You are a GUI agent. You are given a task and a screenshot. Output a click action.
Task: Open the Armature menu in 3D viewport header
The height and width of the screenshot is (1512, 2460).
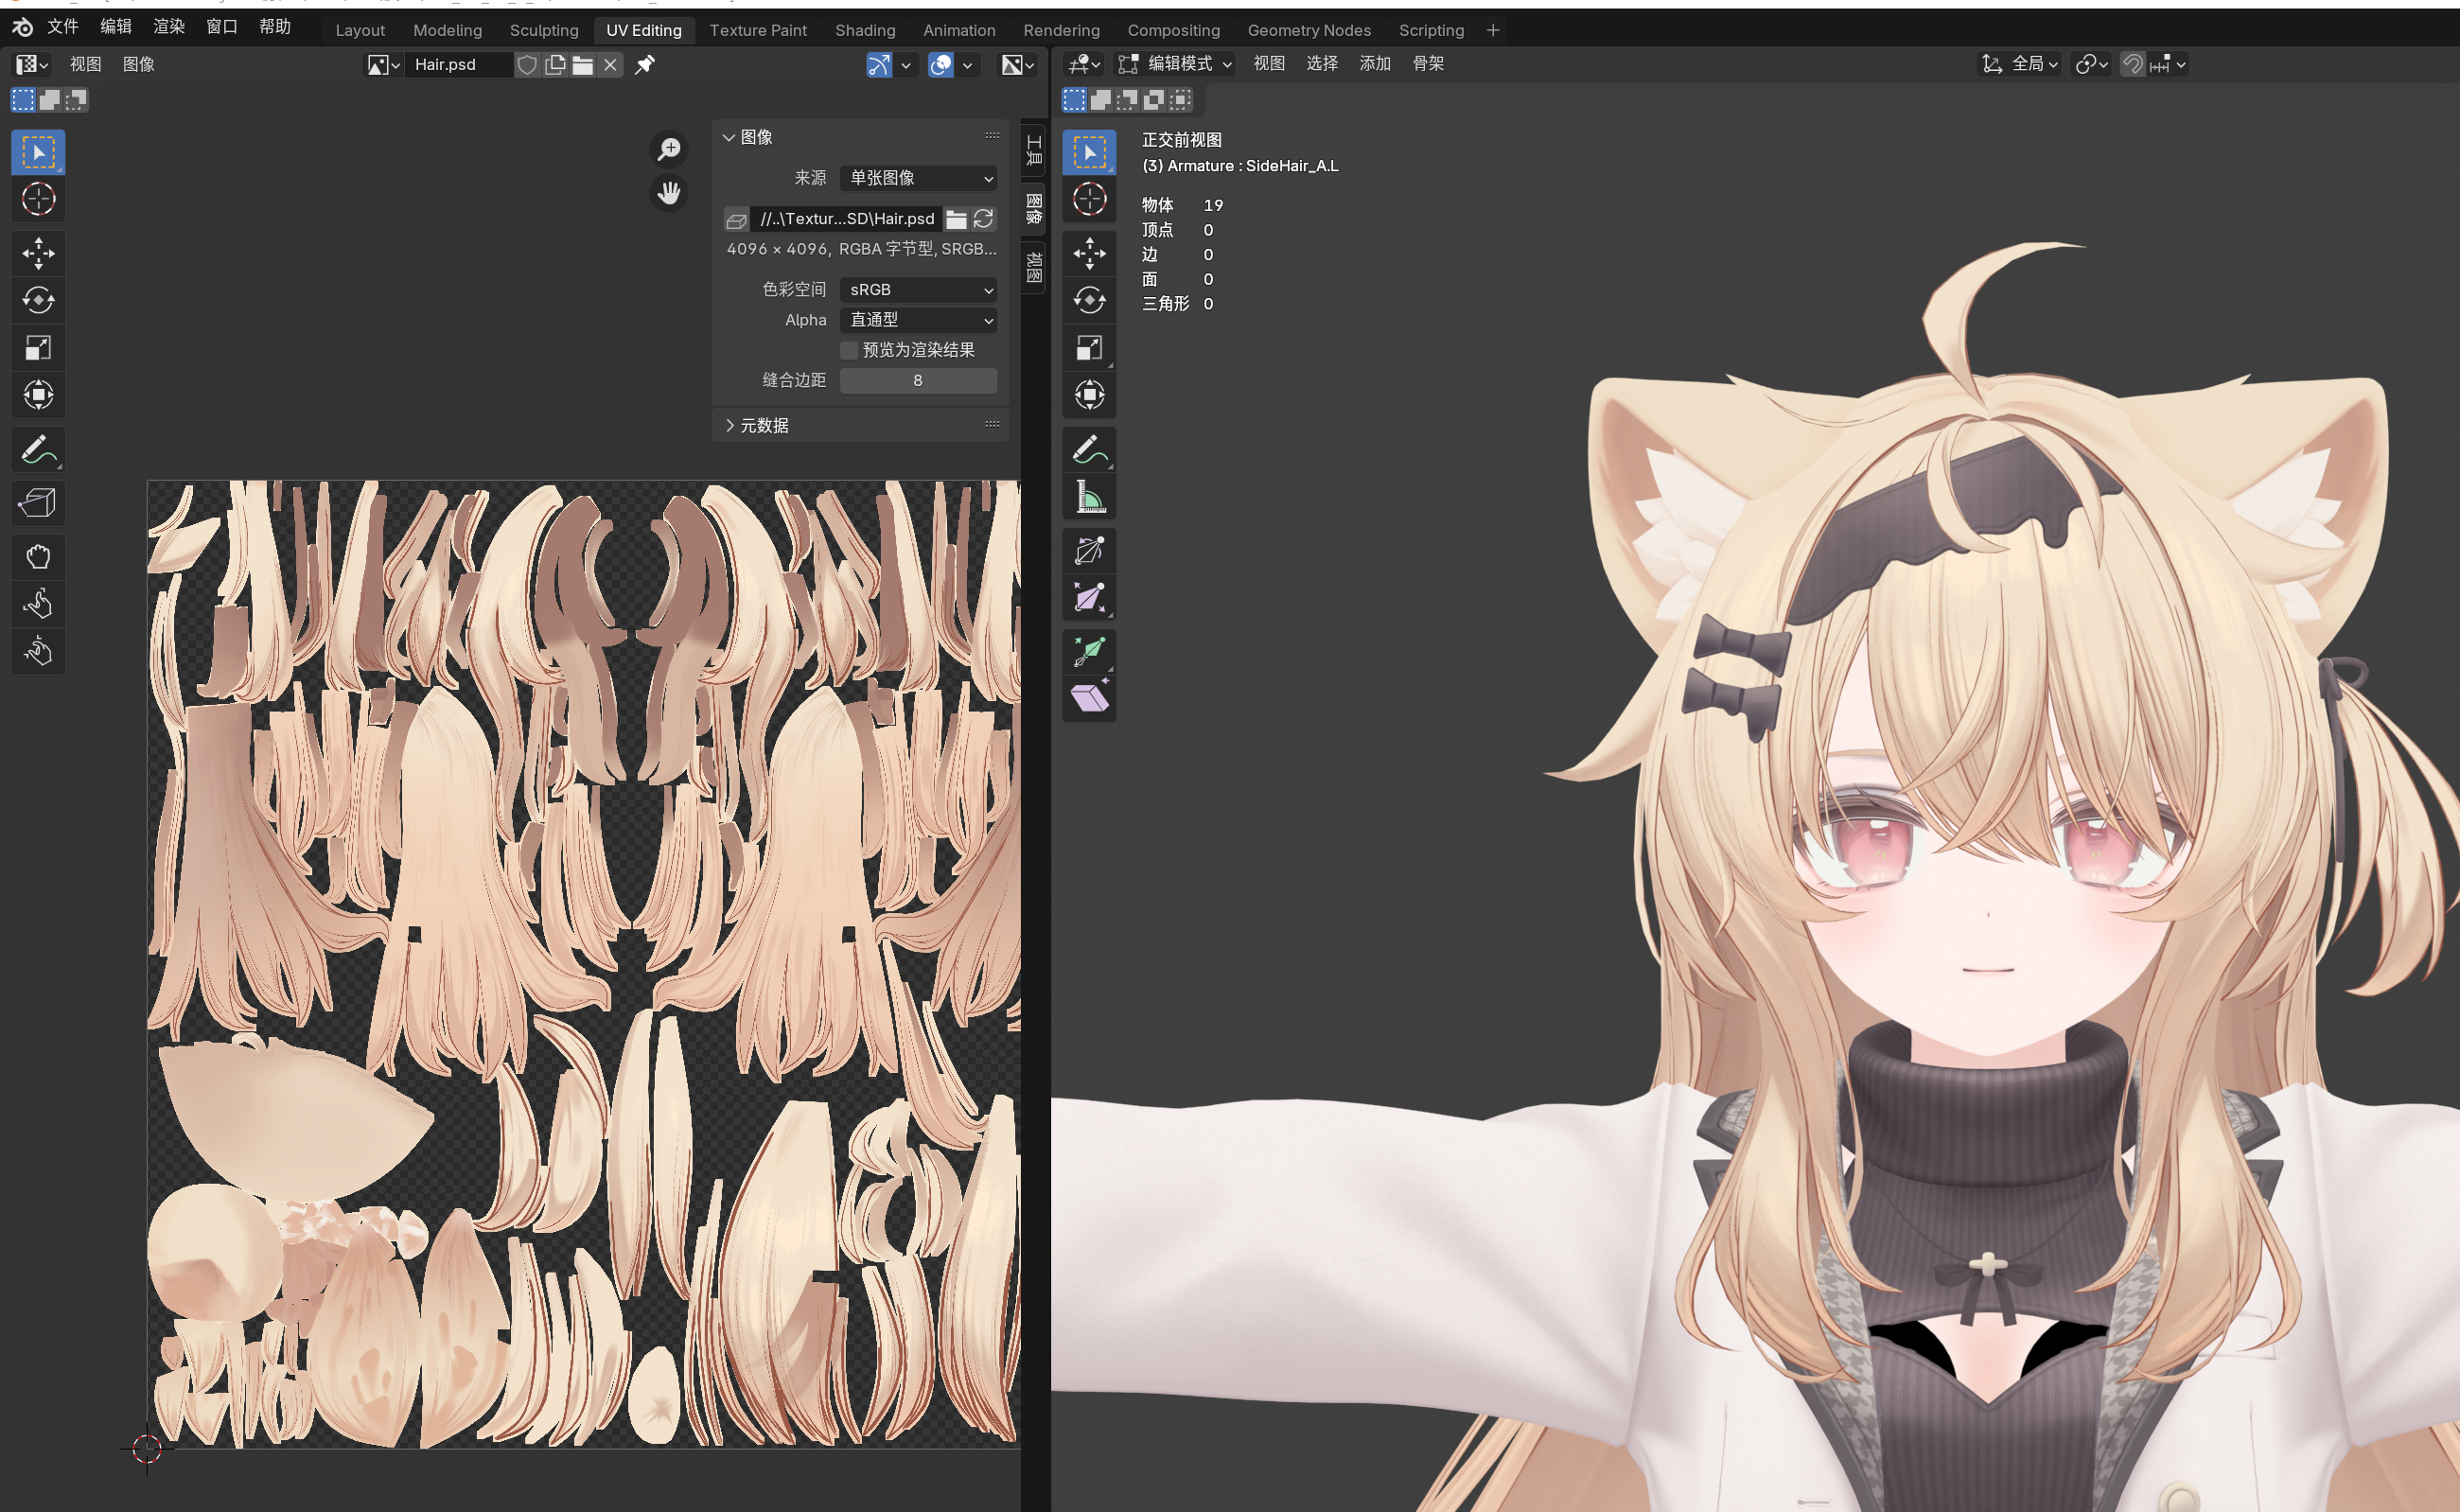pos(1427,64)
